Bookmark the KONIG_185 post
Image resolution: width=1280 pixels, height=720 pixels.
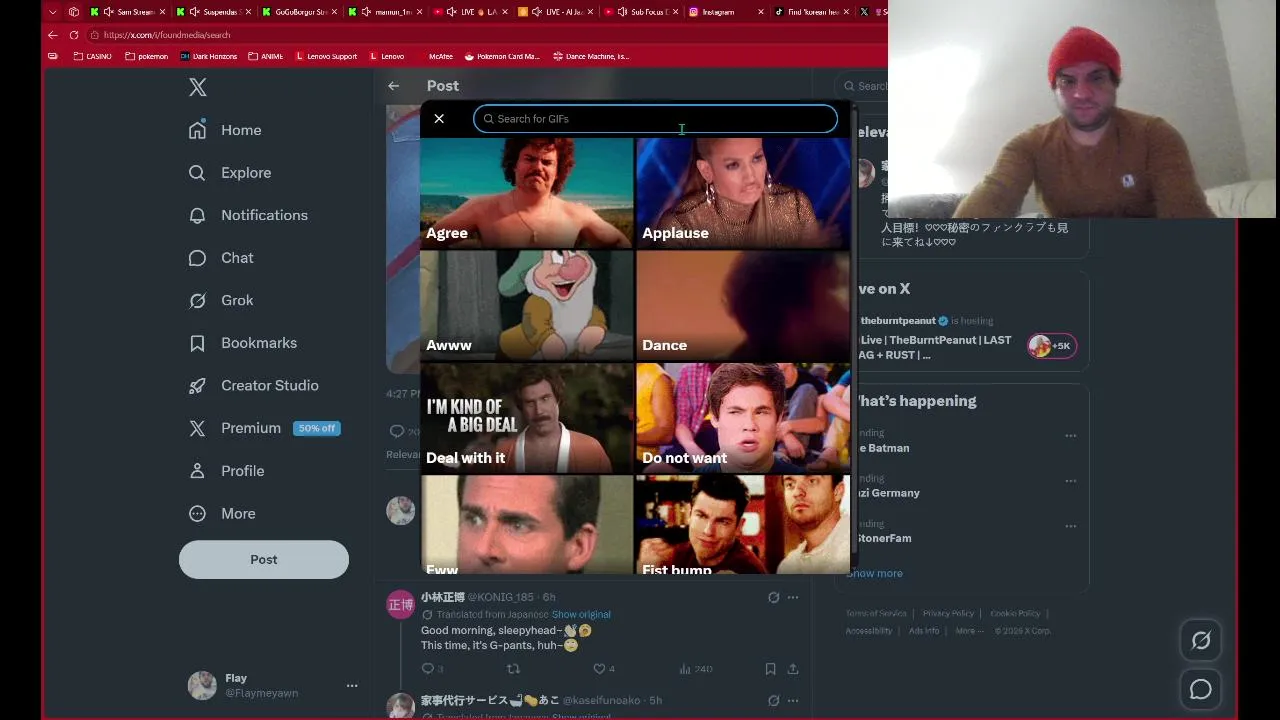click(x=770, y=668)
